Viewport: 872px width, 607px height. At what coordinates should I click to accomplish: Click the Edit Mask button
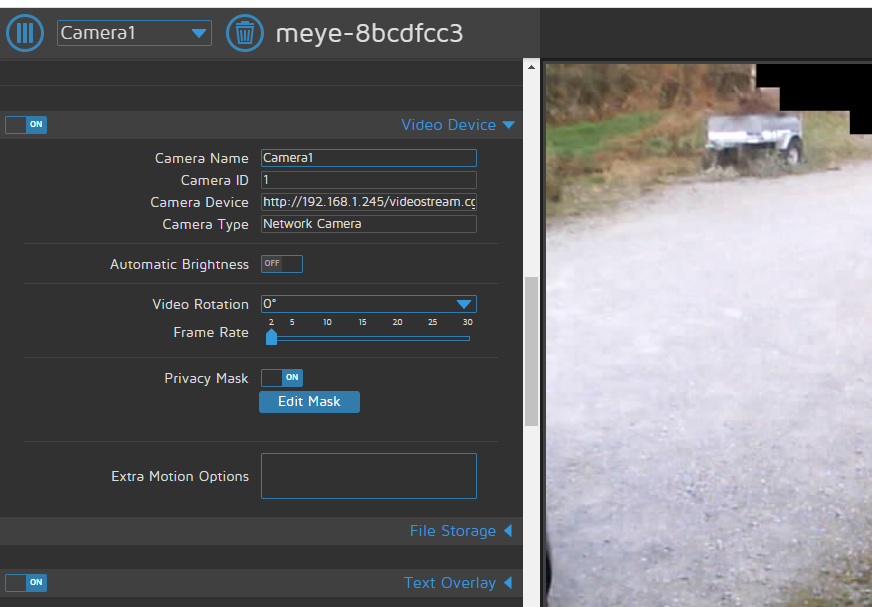(309, 401)
